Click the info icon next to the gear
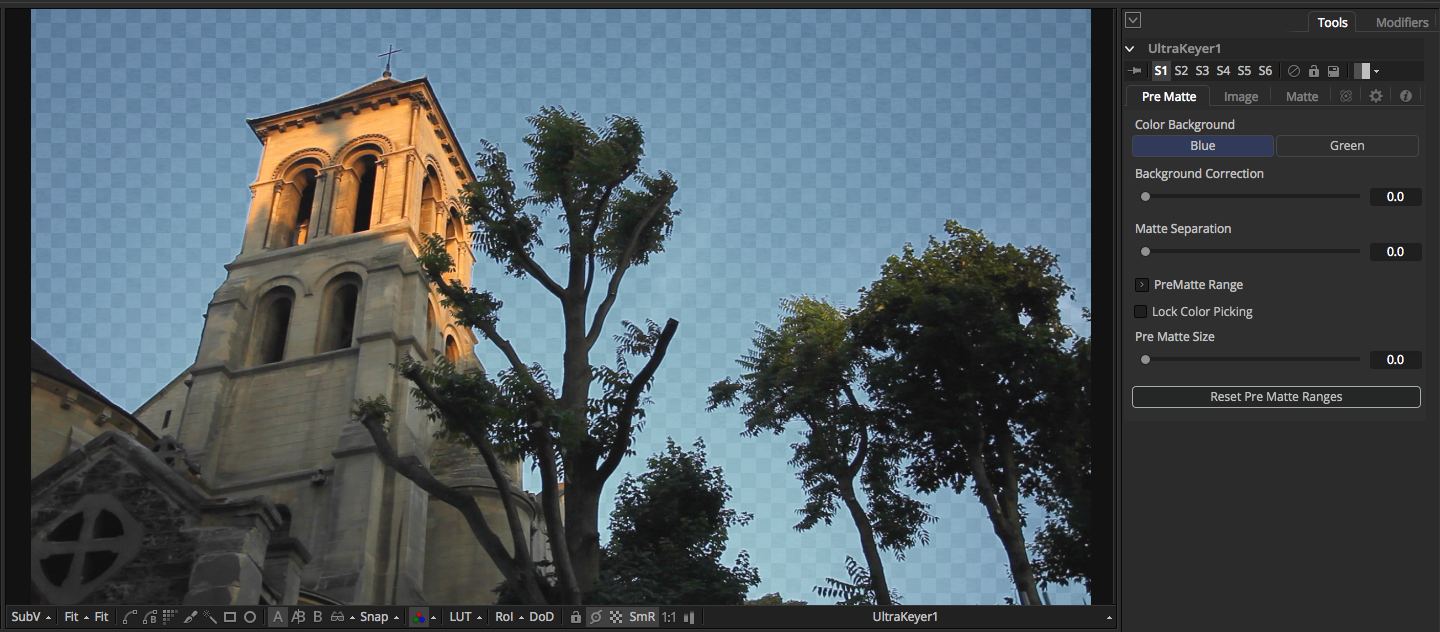Screen dimensions: 1440x632 pyautogui.click(x=1405, y=95)
